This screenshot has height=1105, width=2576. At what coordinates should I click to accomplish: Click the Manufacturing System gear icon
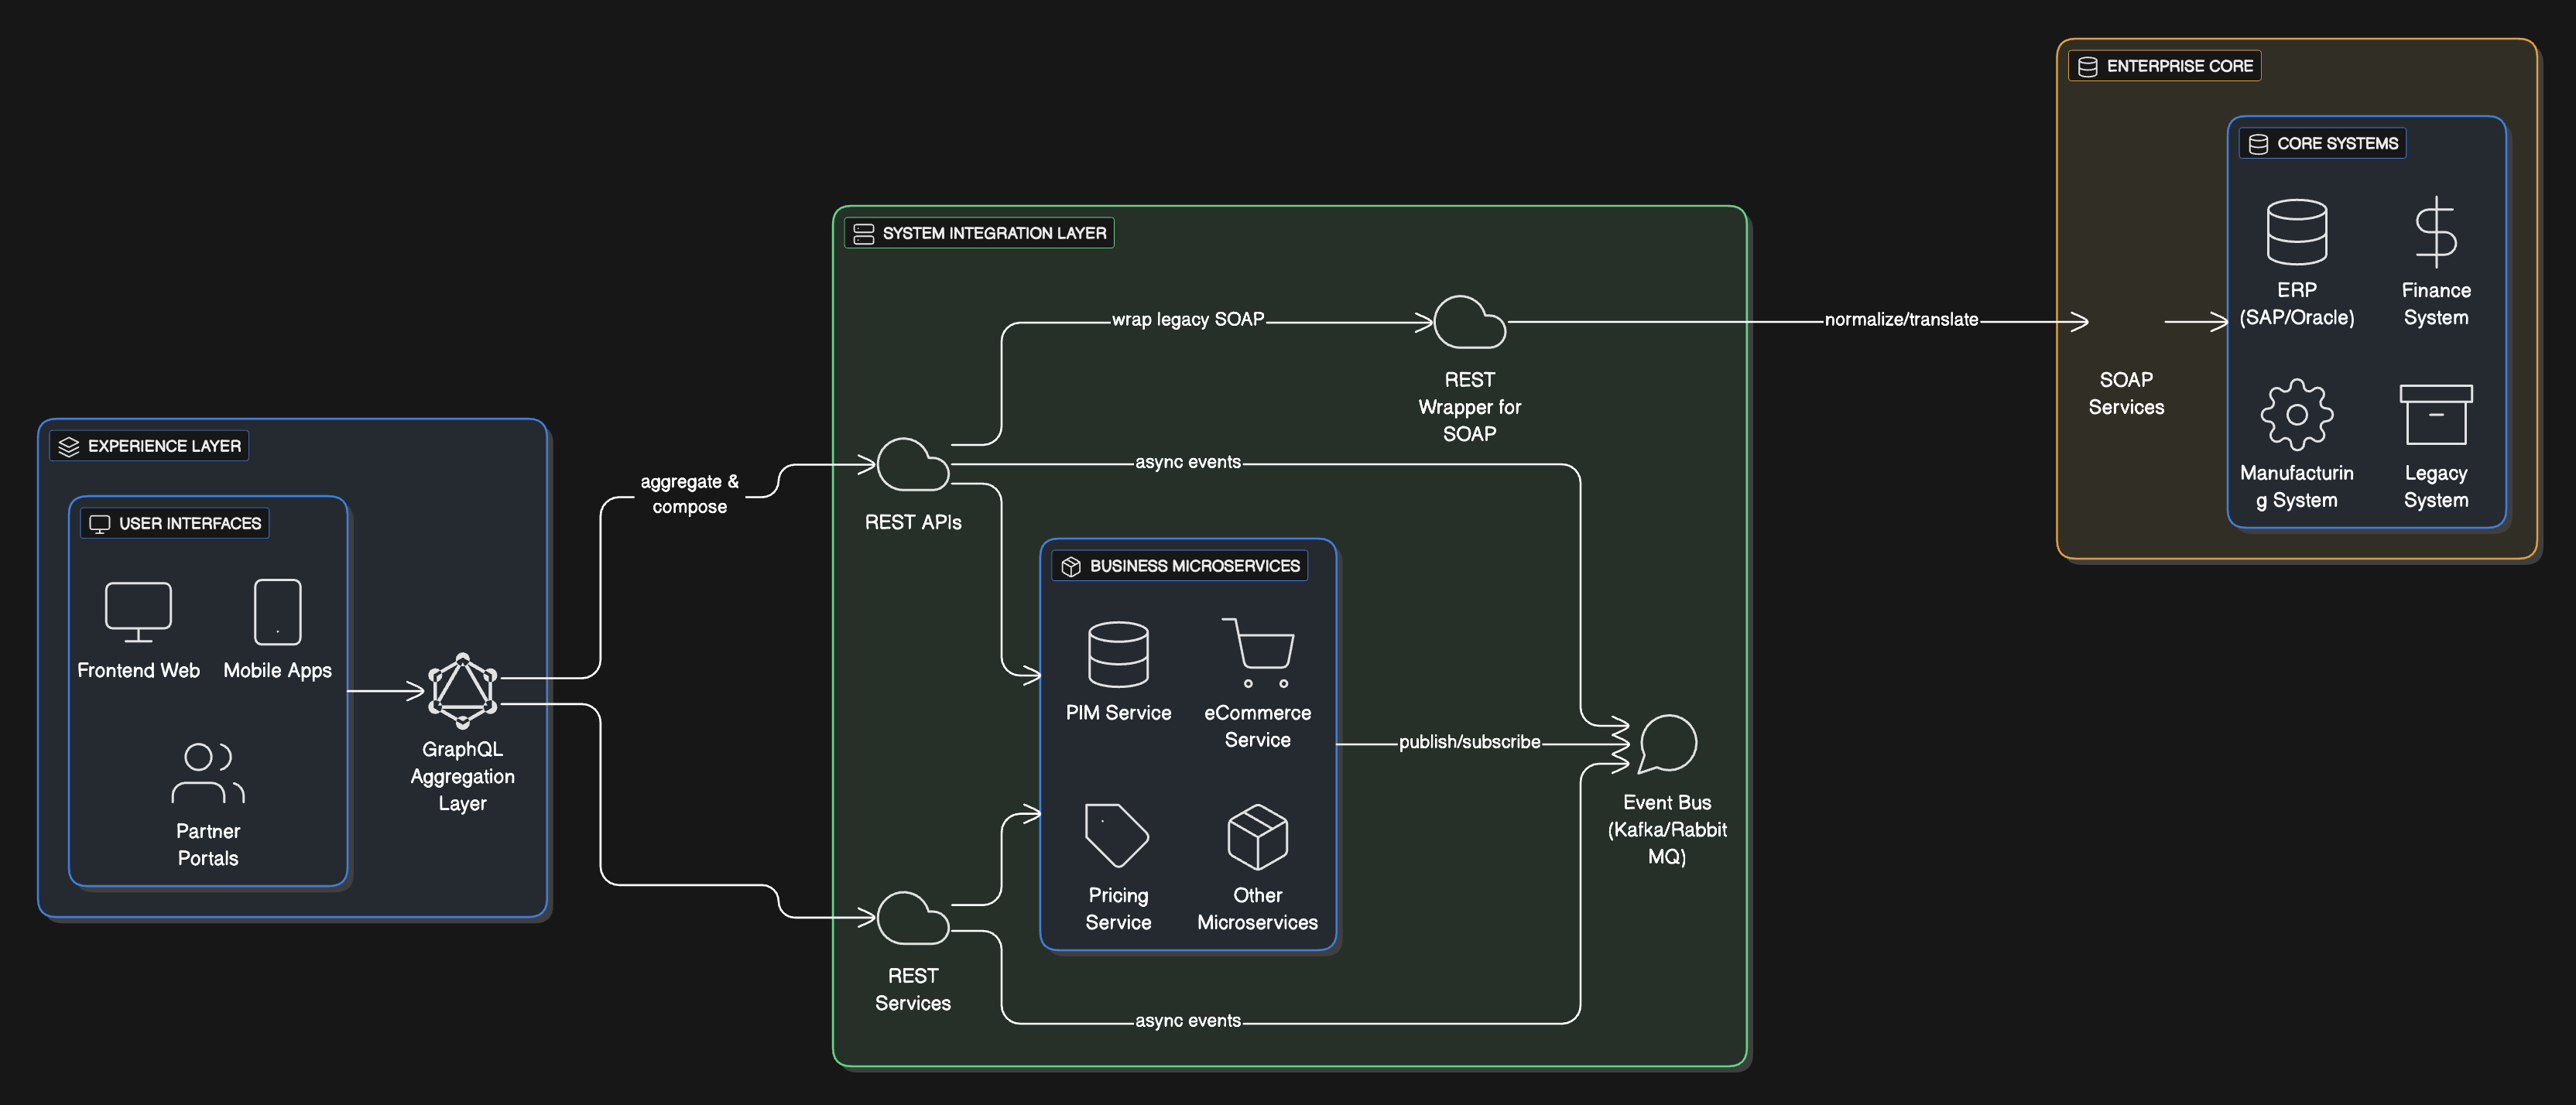tap(2296, 414)
